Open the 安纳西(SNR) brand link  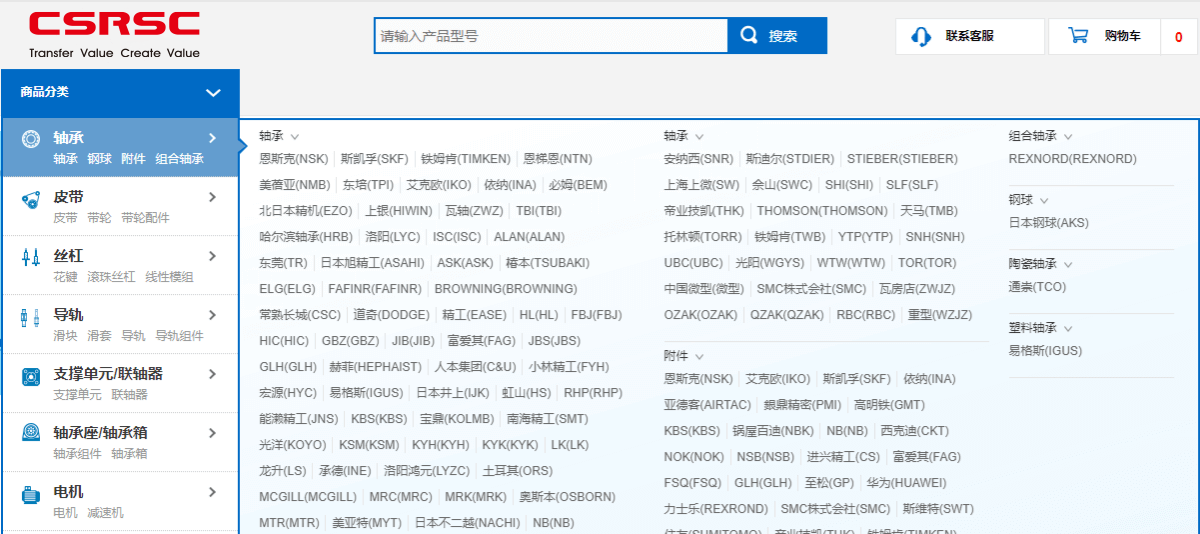point(699,159)
